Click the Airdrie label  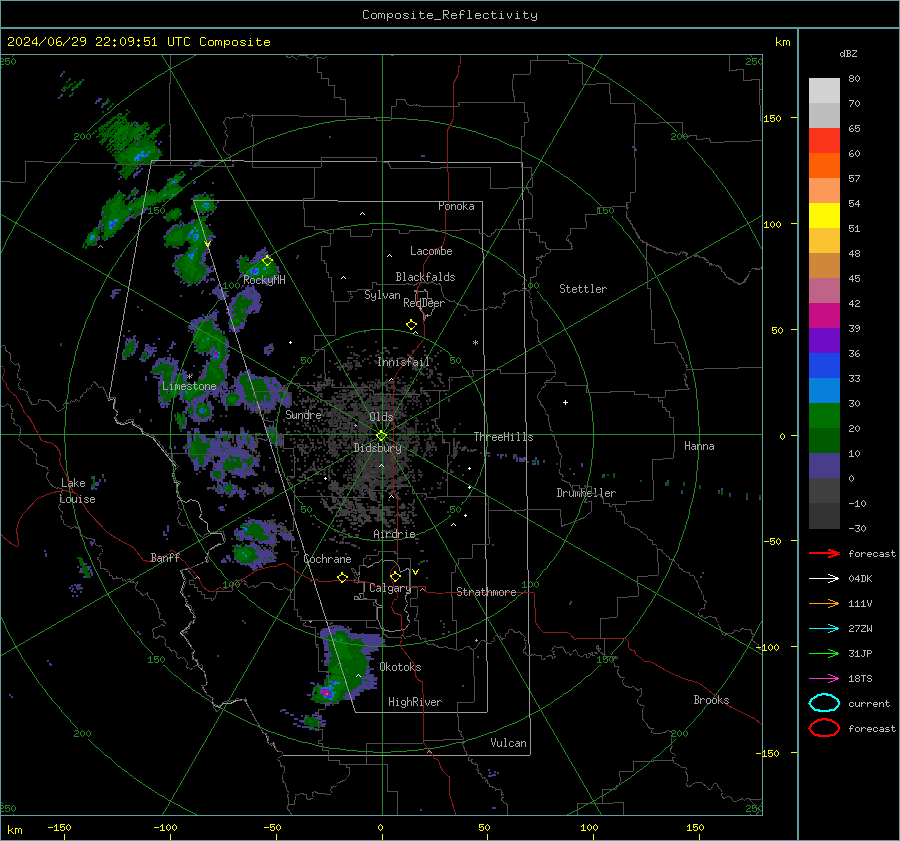(394, 534)
